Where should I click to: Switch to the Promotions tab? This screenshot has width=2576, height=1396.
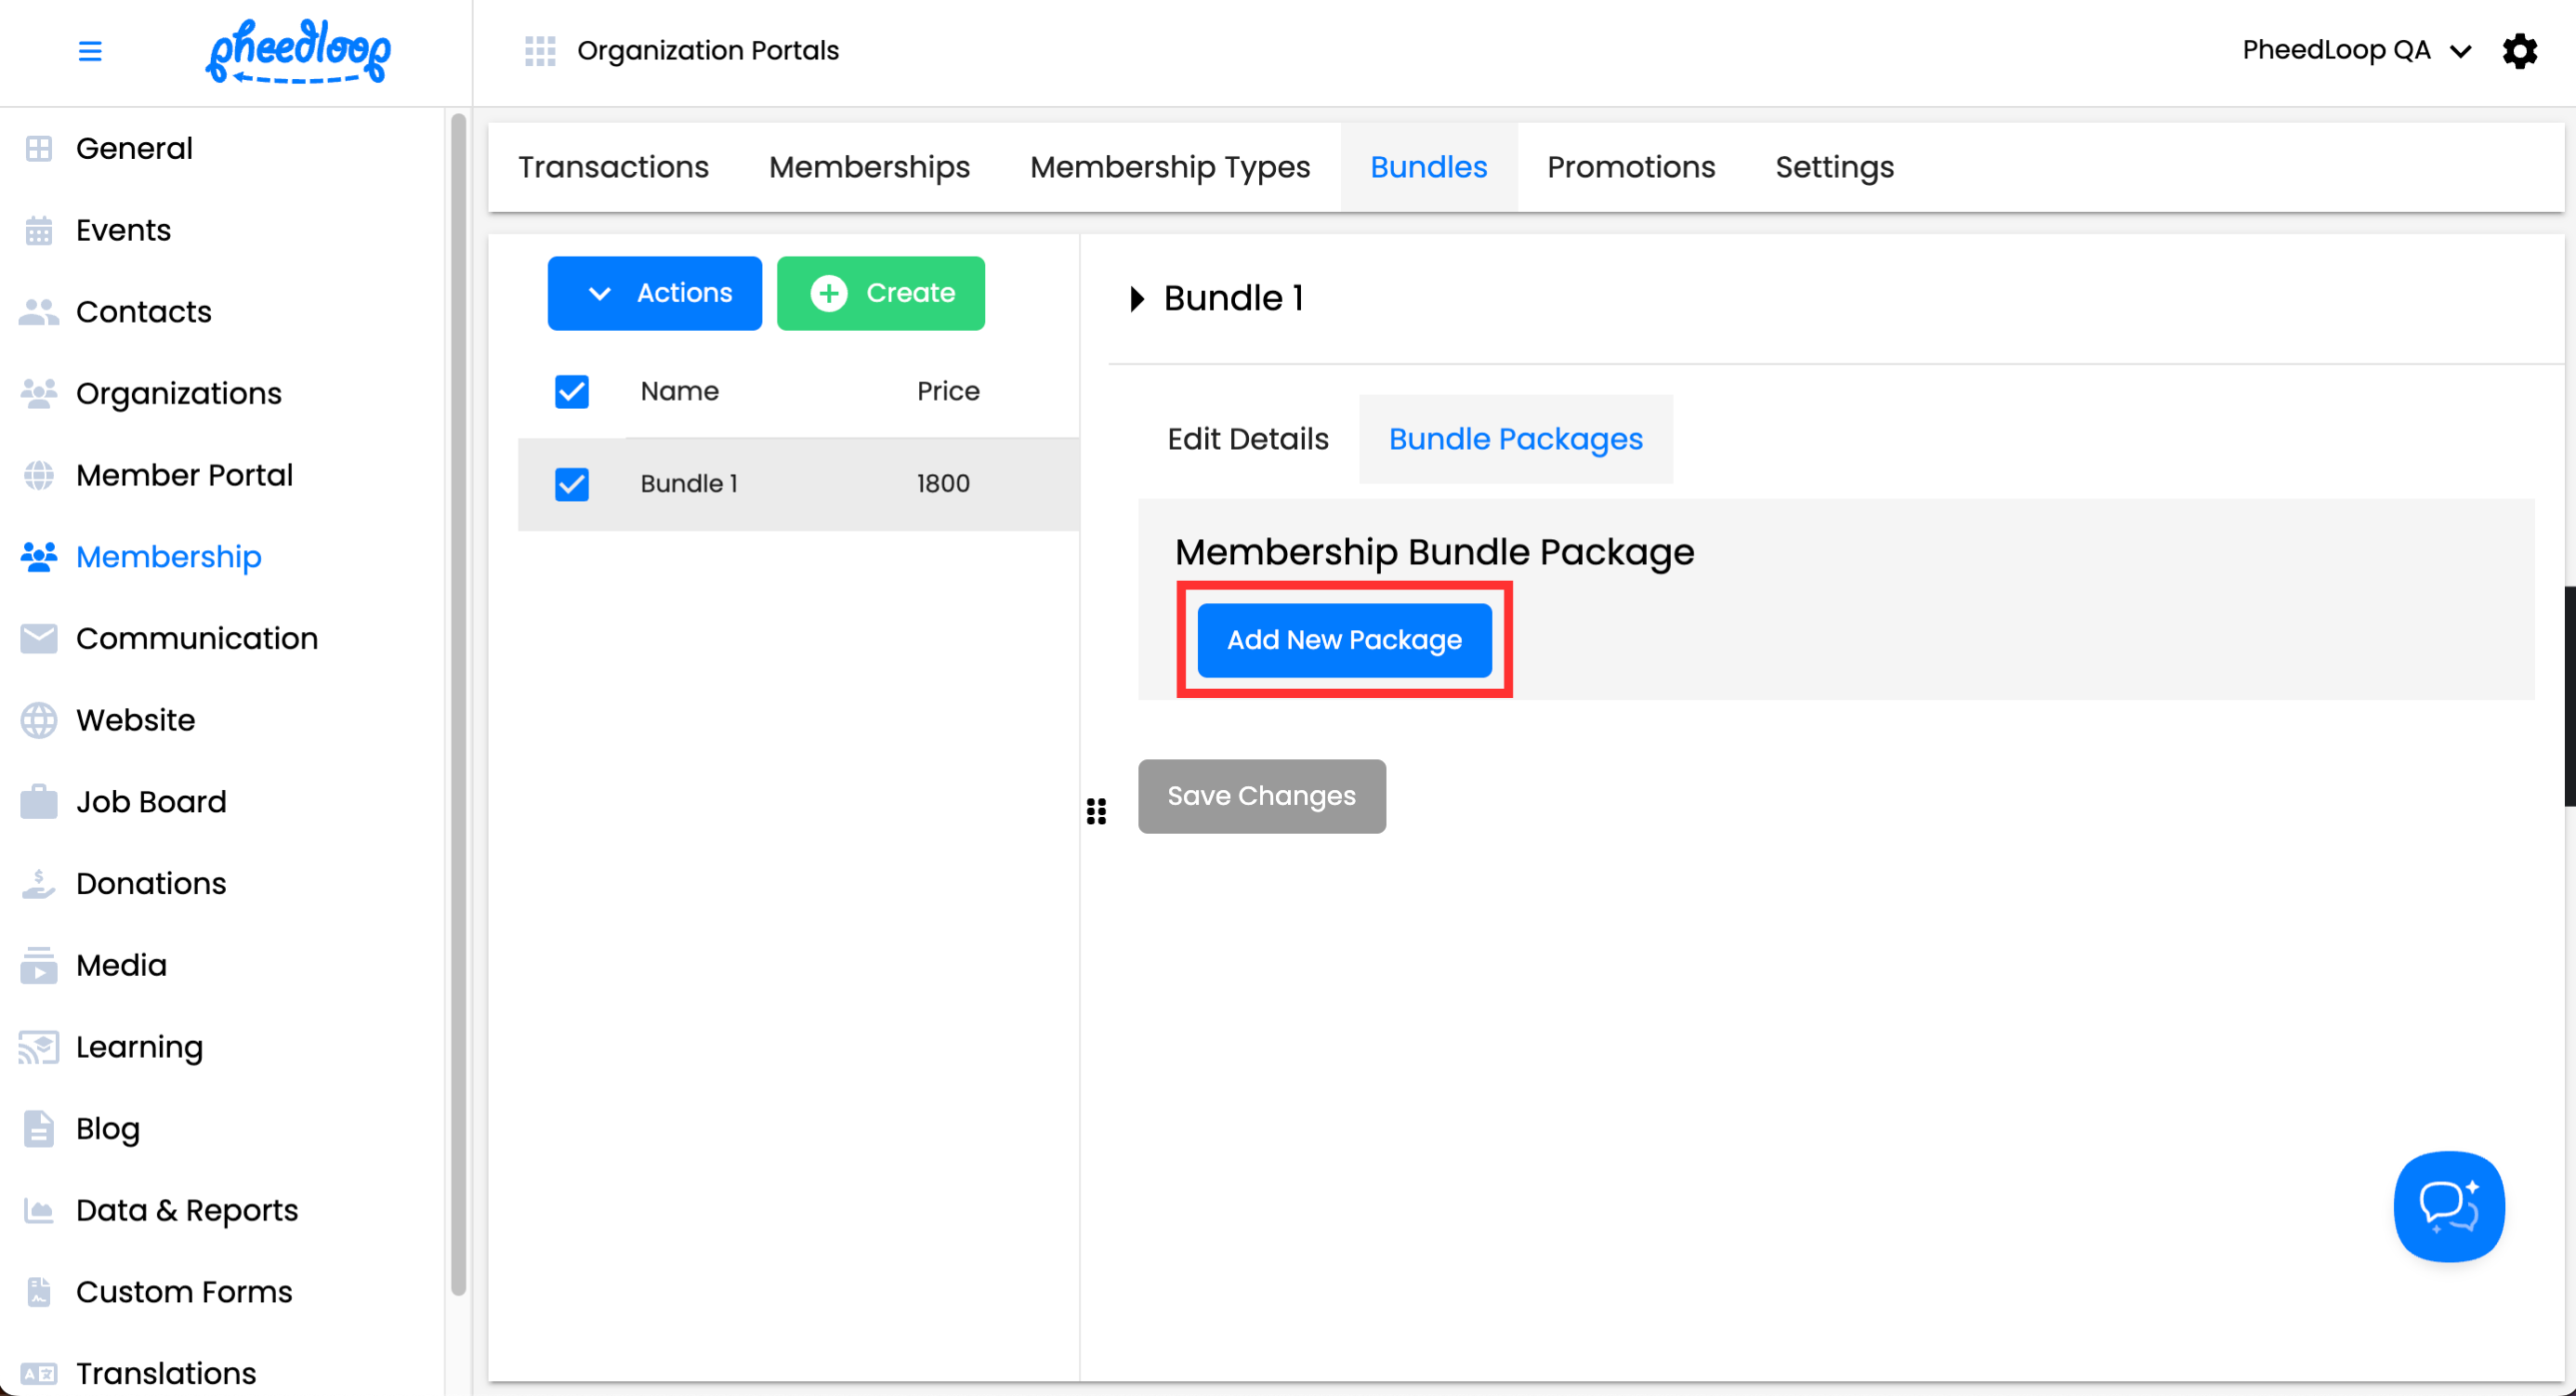[x=1630, y=167]
